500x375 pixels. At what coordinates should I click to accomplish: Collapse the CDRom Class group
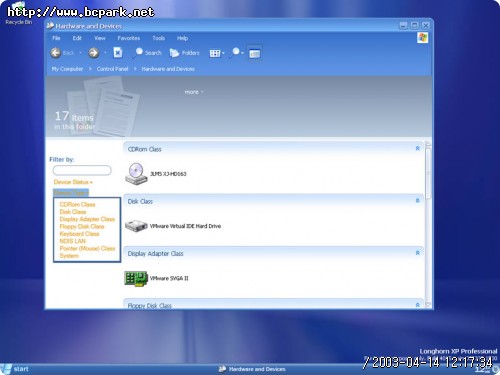[417, 148]
